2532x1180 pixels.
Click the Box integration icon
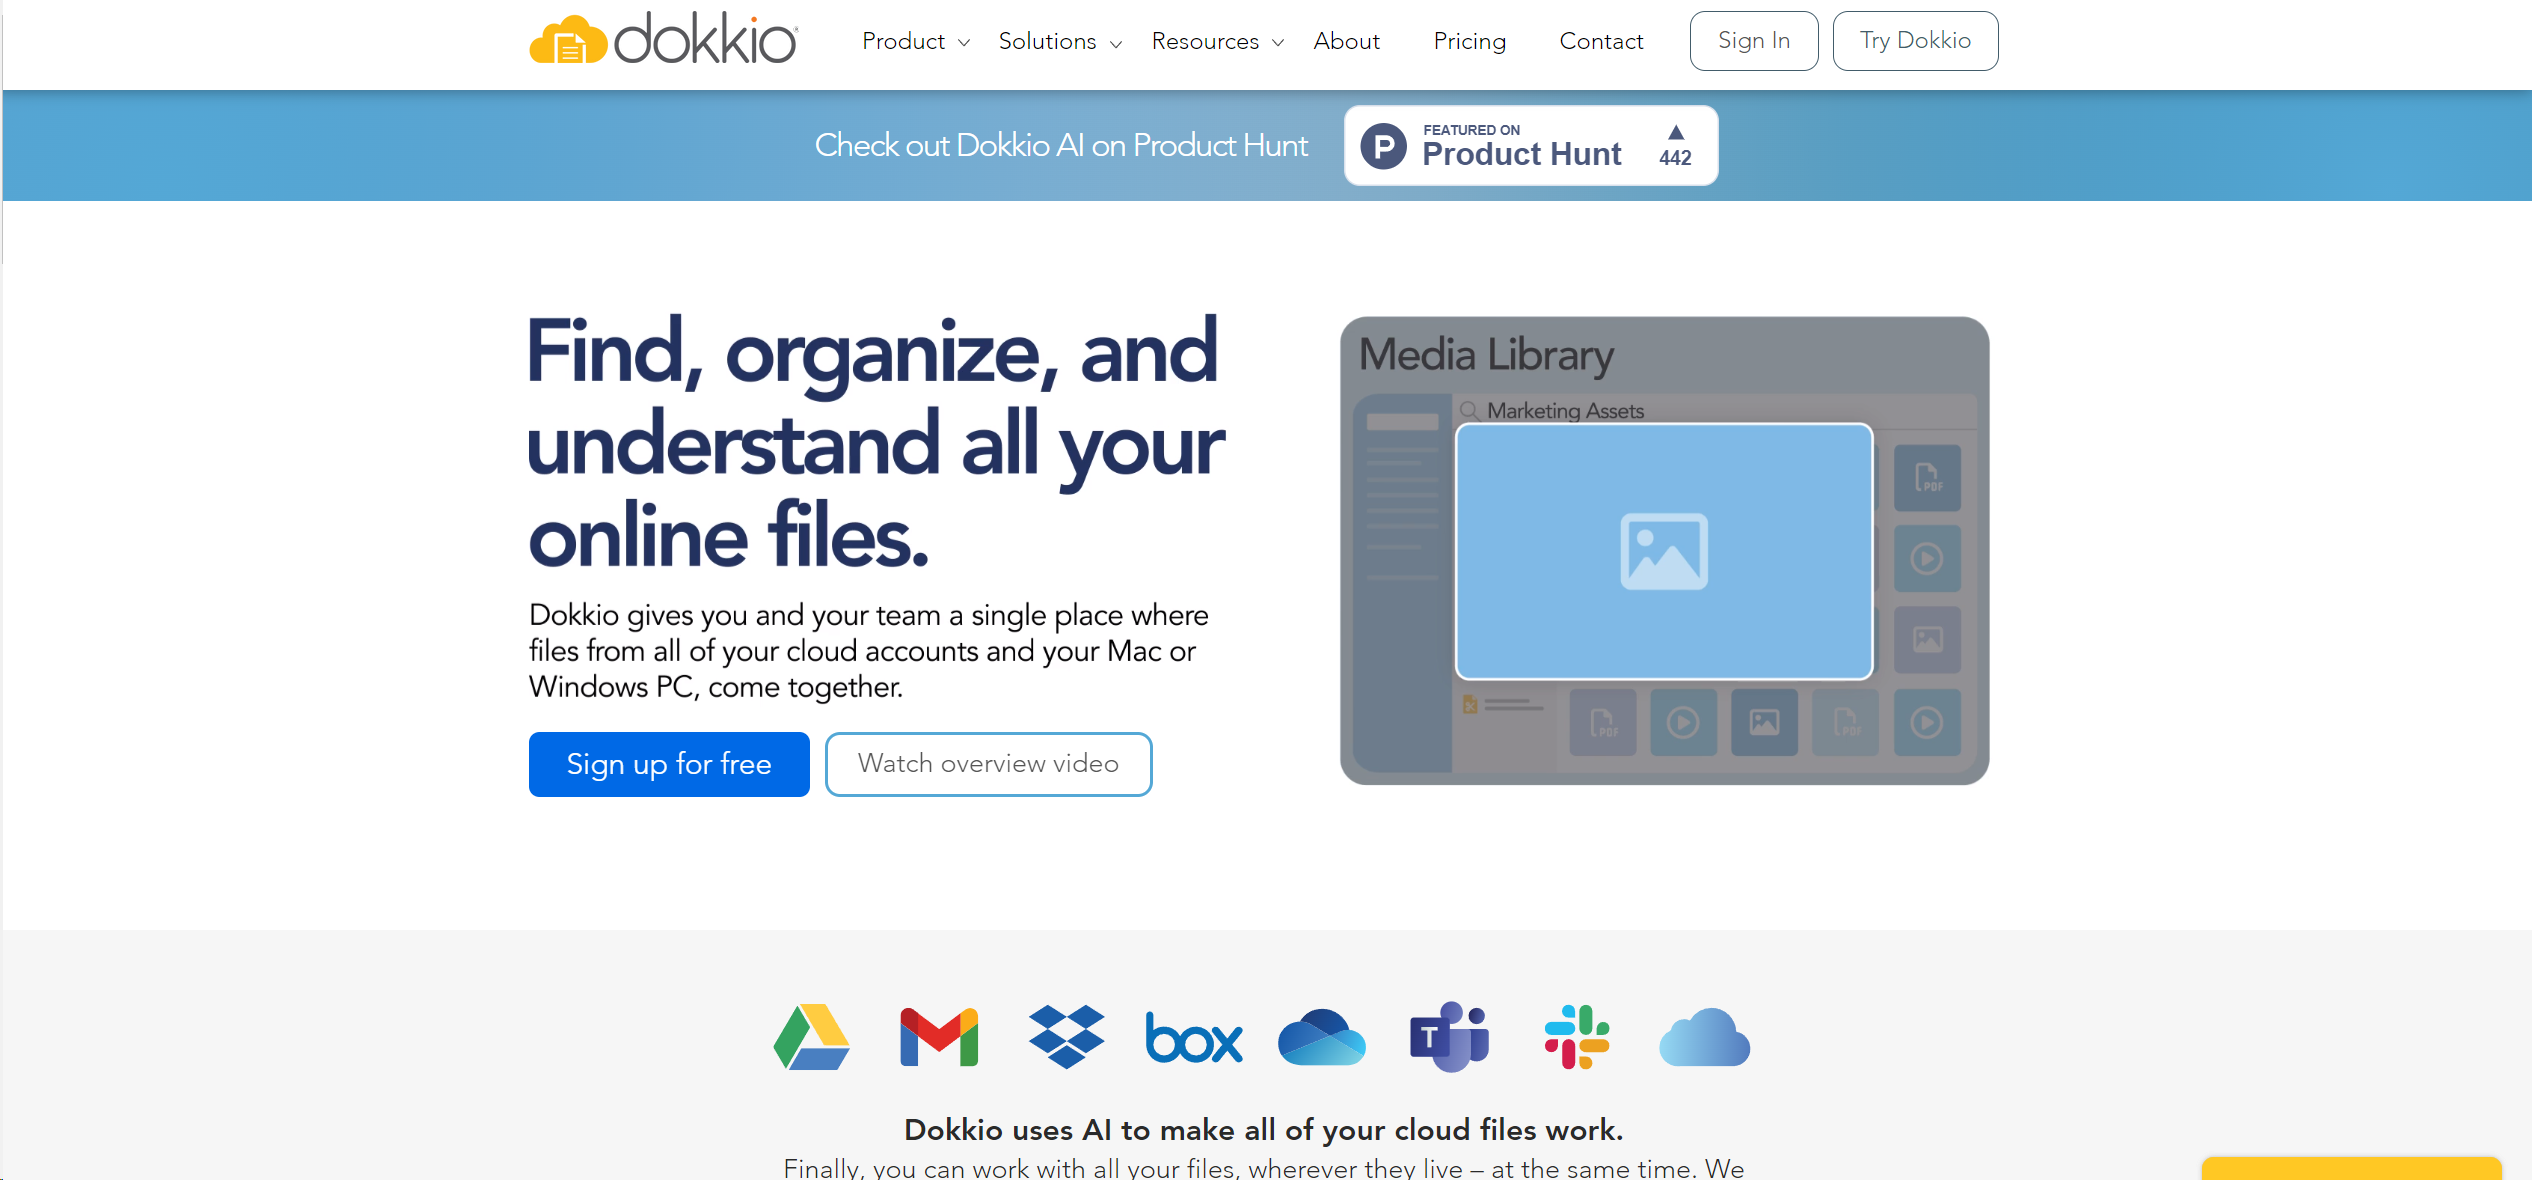(1194, 1039)
